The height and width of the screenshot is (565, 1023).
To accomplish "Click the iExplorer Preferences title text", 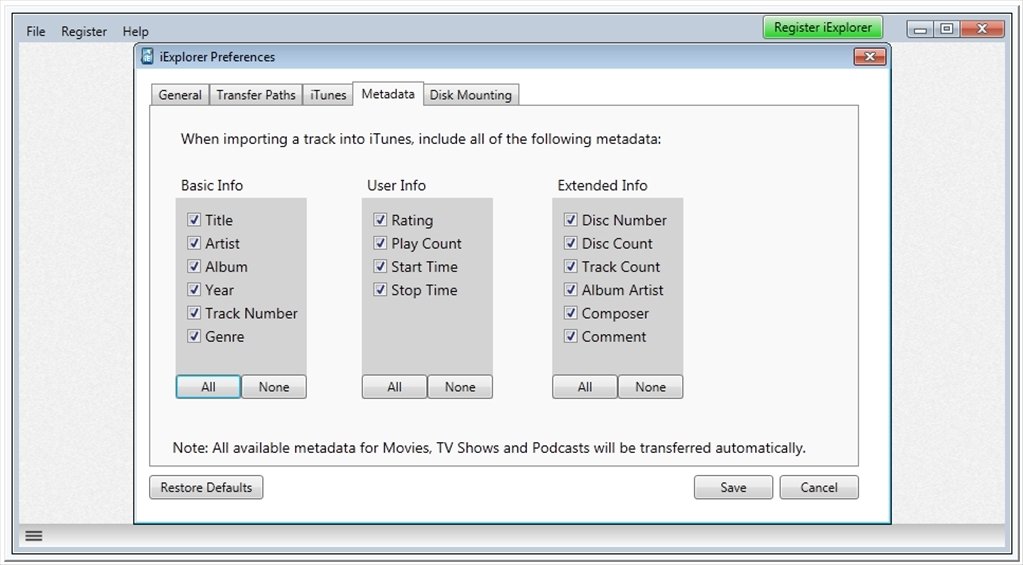I will point(217,57).
